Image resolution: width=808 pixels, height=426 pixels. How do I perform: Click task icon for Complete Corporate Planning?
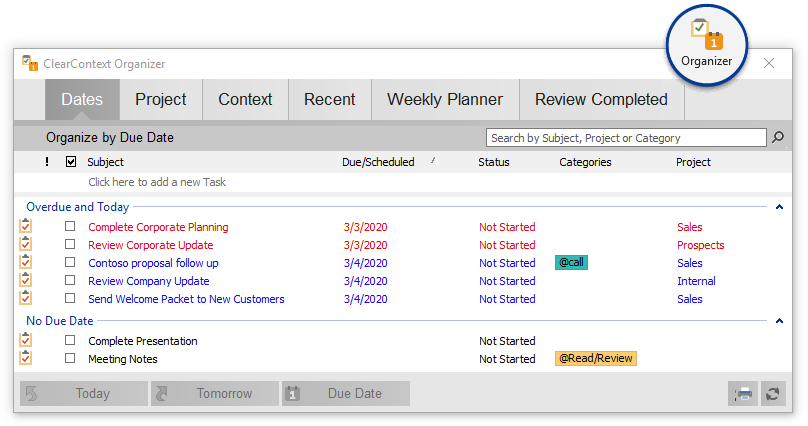25,226
